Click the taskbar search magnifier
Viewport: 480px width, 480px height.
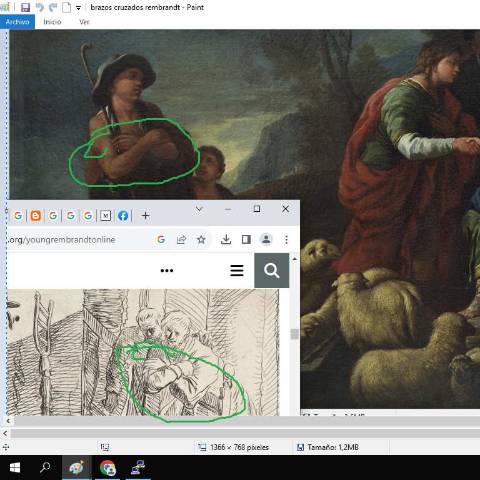pyautogui.click(x=45, y=467)
